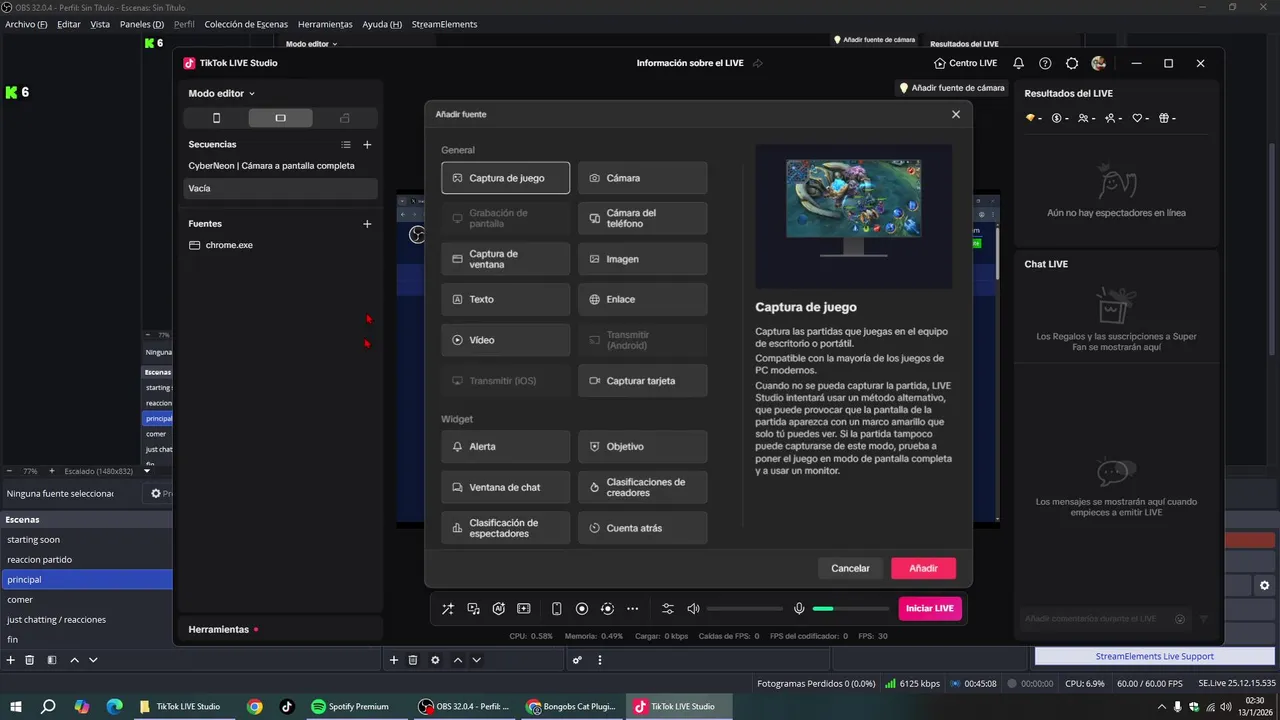This screenshot has width=1280, height=720.
Task: Adjust the speaker volume slider
Action: [x=744, y=608]
